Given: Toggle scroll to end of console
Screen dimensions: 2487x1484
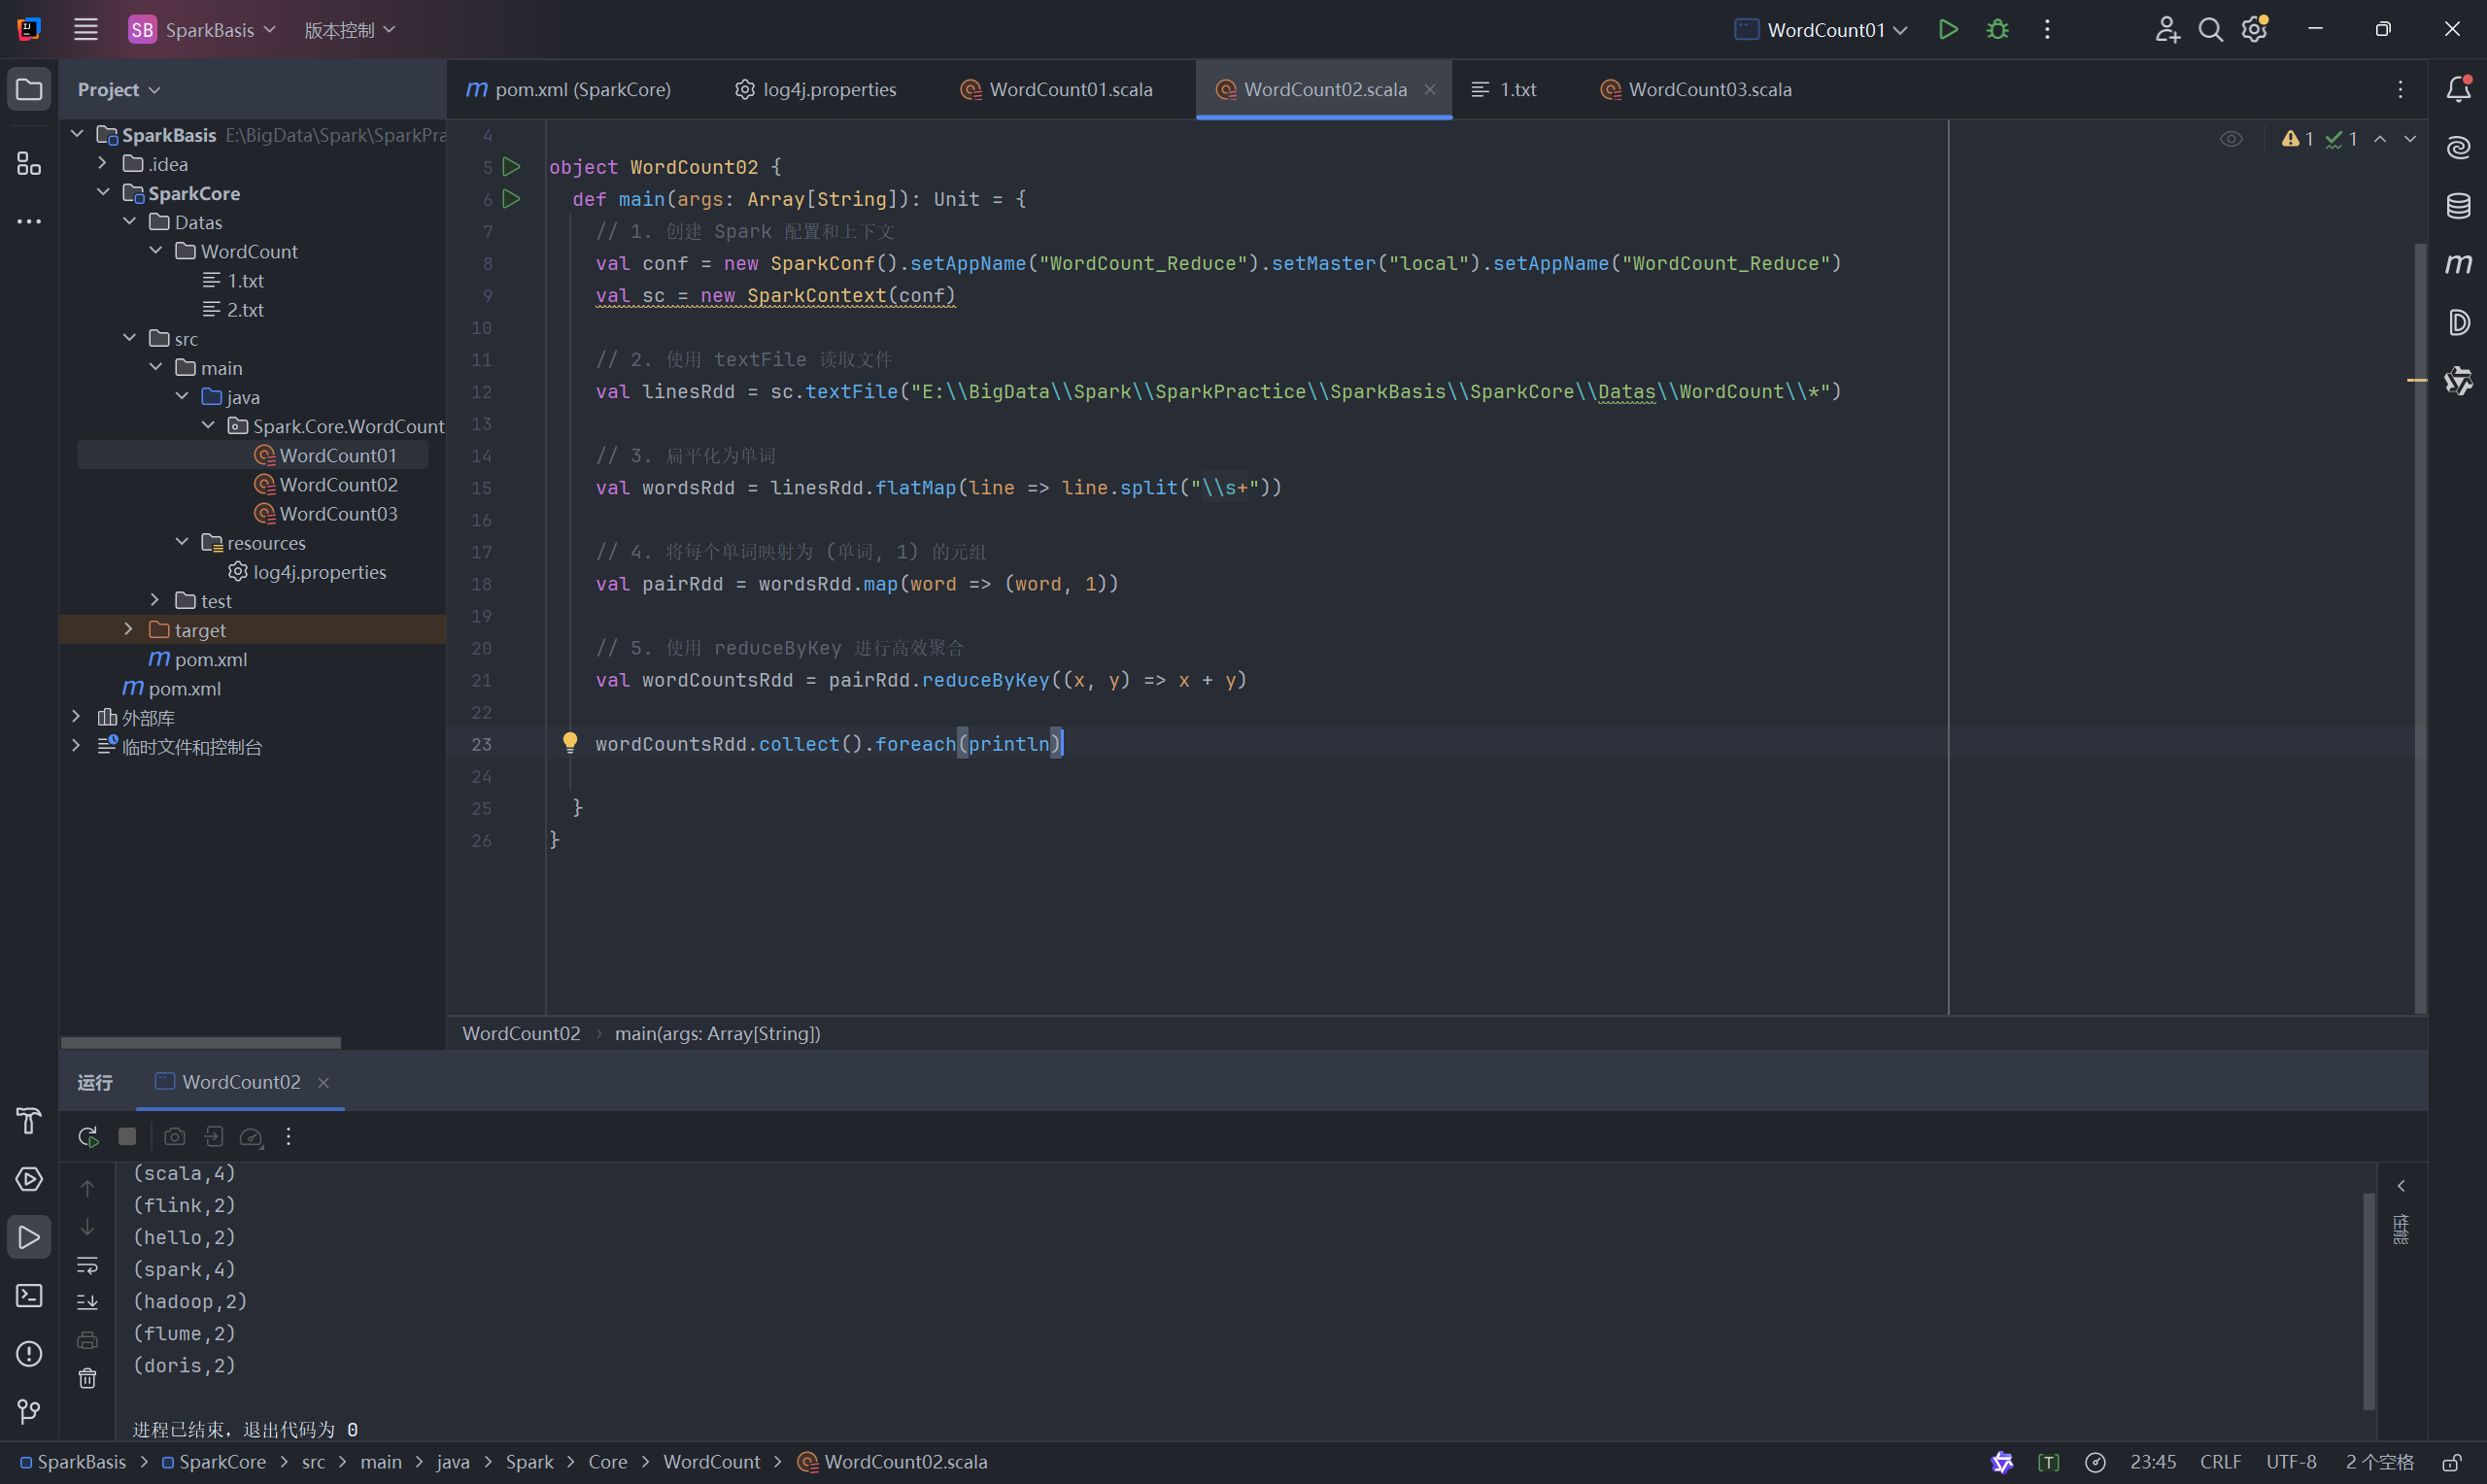Looking at the screenshot, I should [x=88, y=1302].
